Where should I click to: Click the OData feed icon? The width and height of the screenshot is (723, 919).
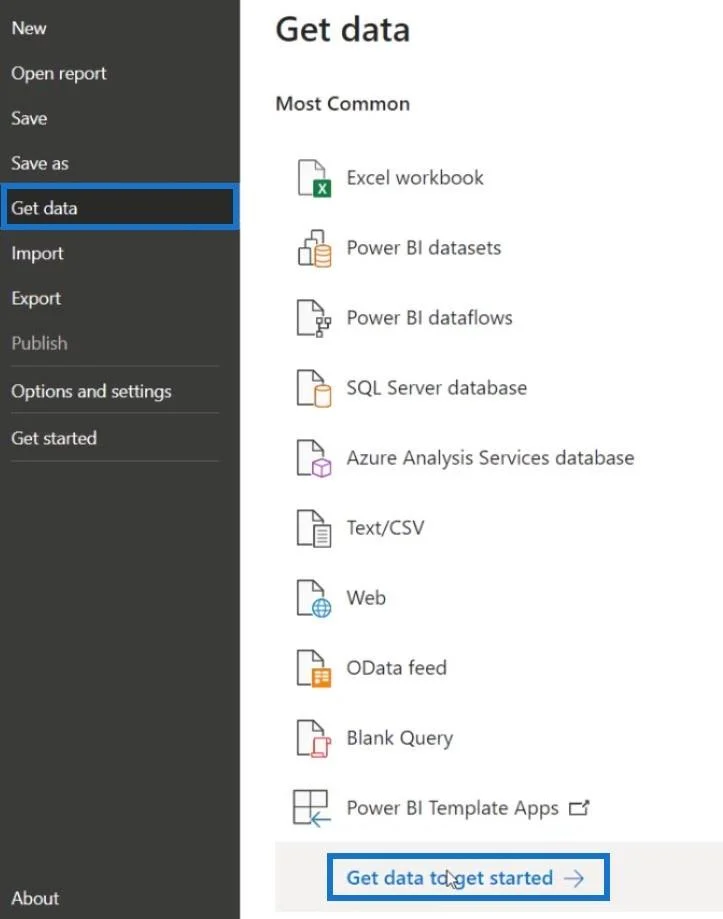[x=314, y=668]
